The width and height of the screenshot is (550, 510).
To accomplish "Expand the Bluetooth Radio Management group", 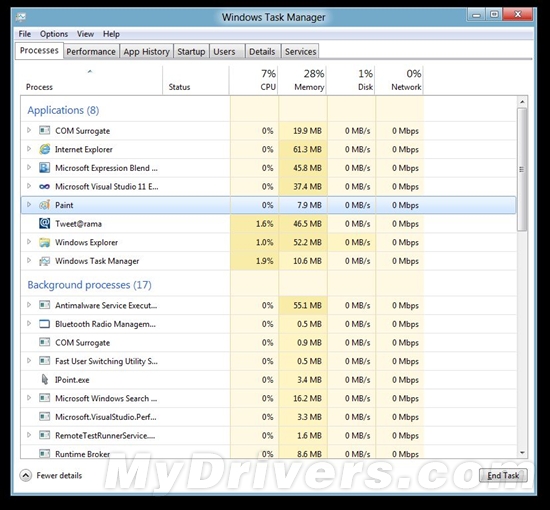I will (x=29, y=323).
